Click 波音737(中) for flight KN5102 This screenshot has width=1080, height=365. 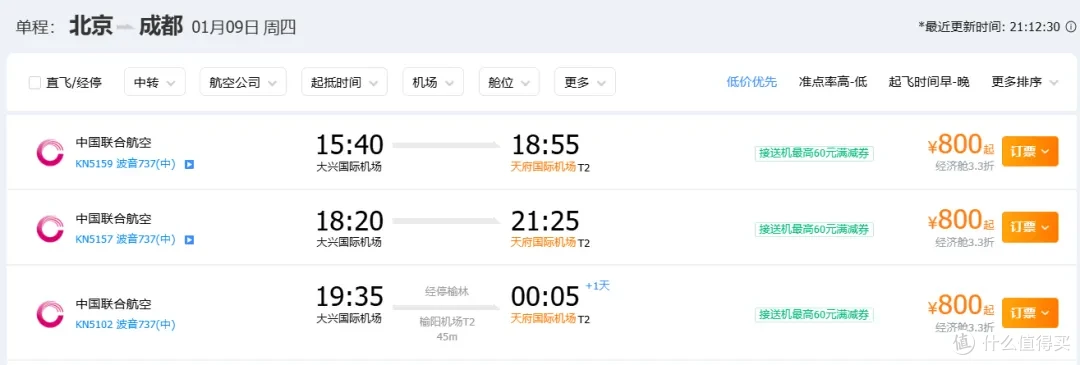coord(146,324)
